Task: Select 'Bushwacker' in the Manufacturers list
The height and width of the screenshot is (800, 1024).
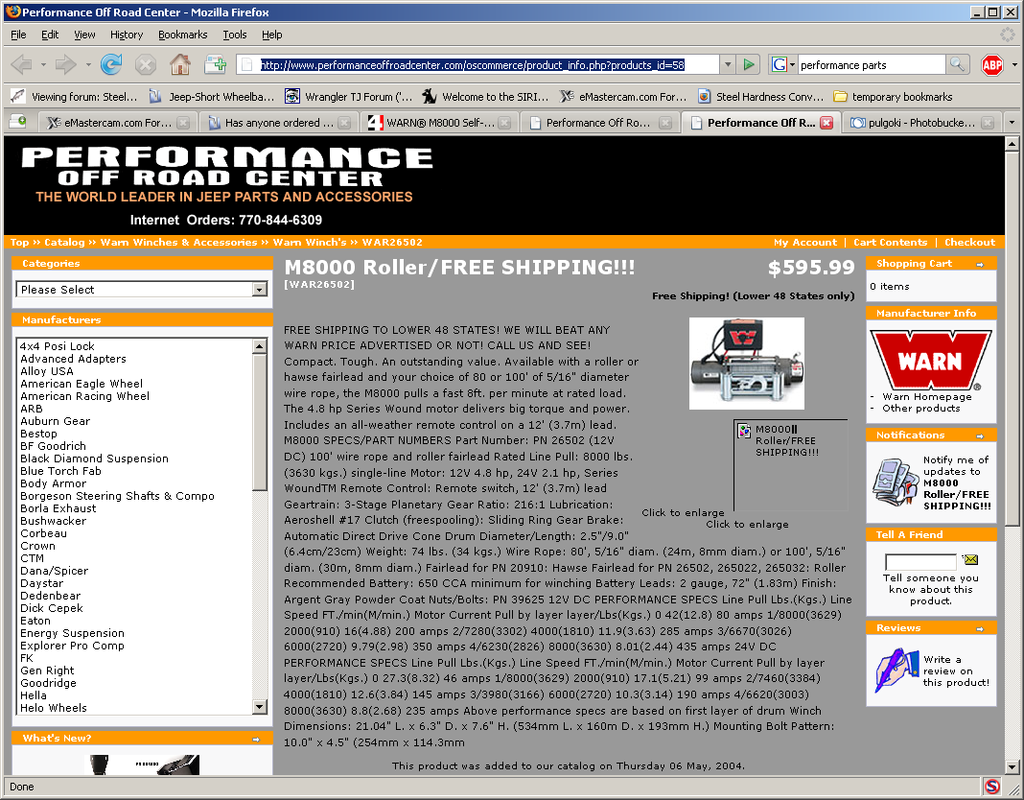Action: tap(53, 521)
